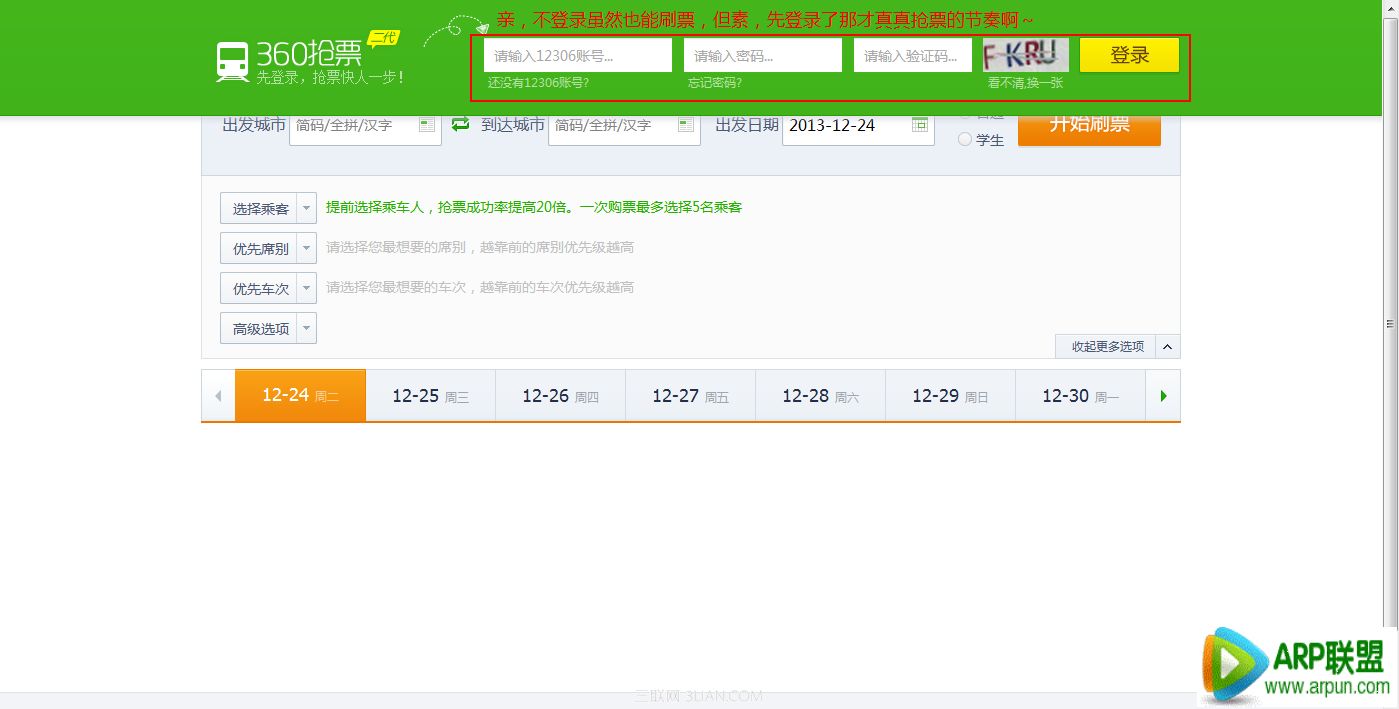Screen dimensions: 1399x709
Task: Click the 还没有12306账号? link
Action: (x=538, y=83)
